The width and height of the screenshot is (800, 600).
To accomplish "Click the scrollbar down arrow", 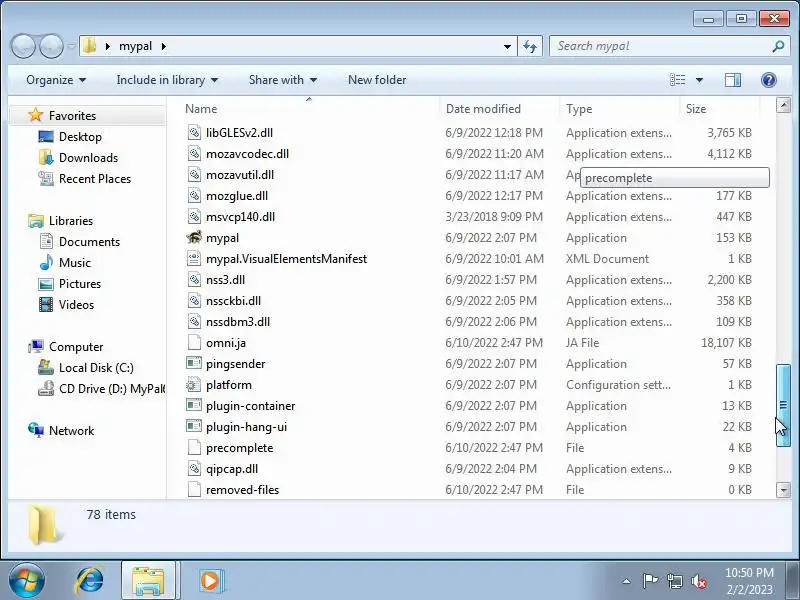I will [783, 490].
